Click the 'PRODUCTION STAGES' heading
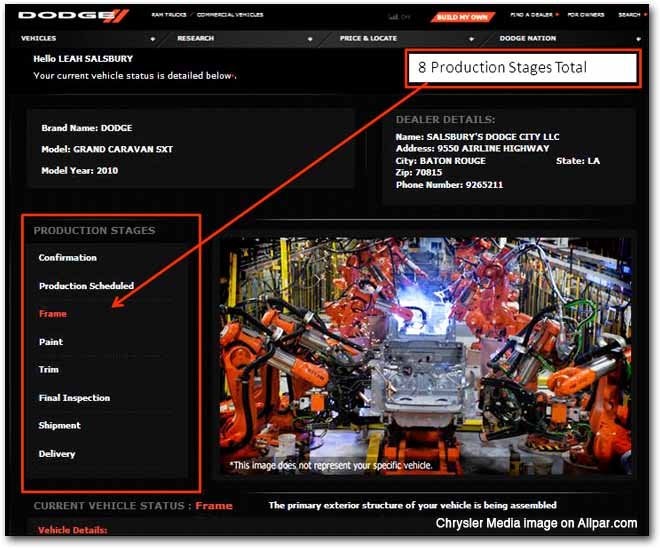Viewport: 660px width, 548px height. click(95, 231)
